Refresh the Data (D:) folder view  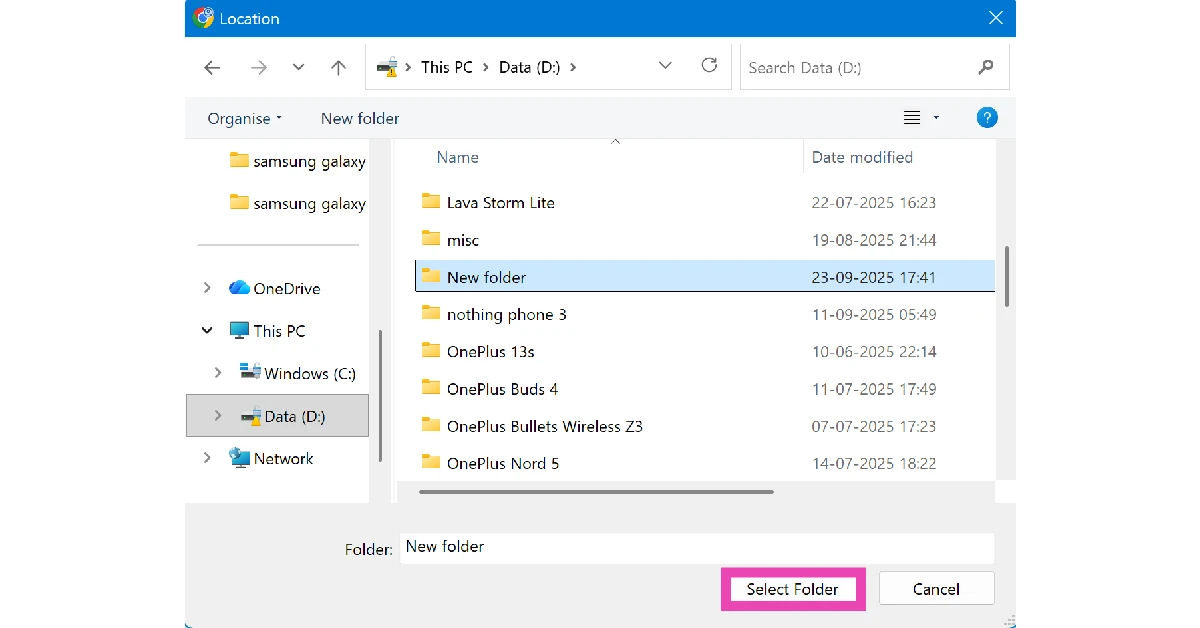click(709, 66)
